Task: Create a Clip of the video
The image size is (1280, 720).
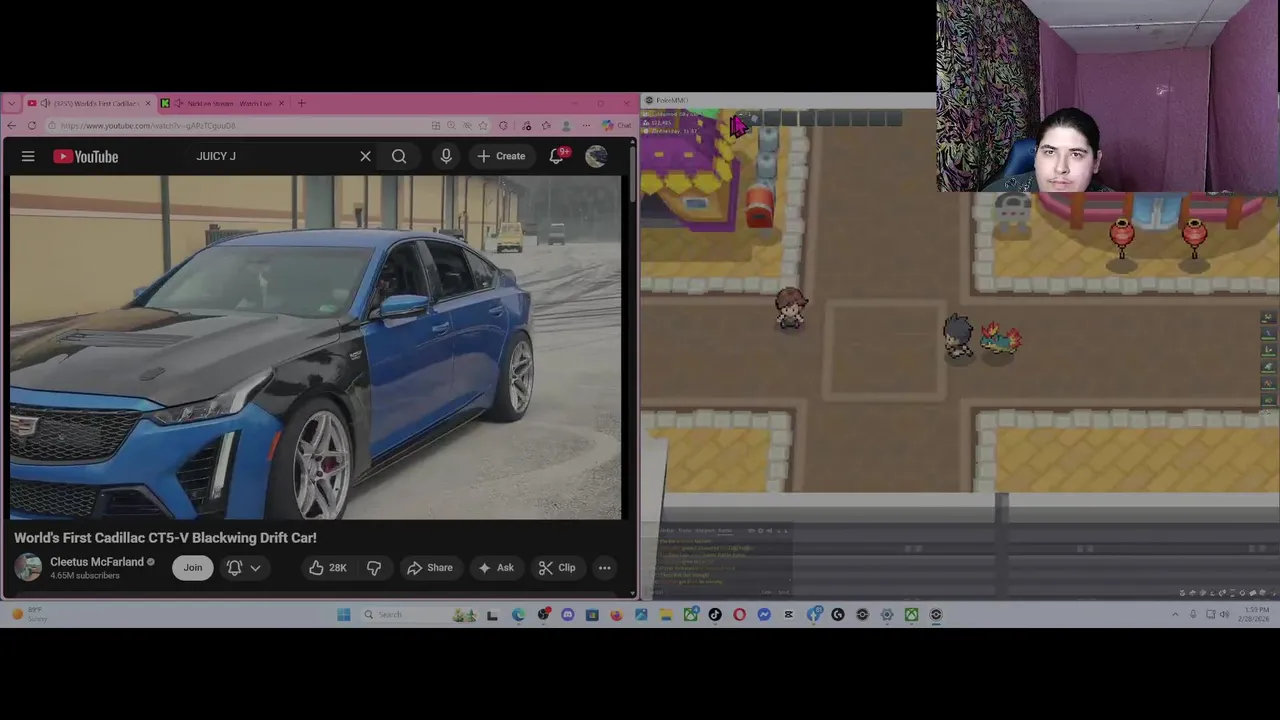Action: click(557, 567)
